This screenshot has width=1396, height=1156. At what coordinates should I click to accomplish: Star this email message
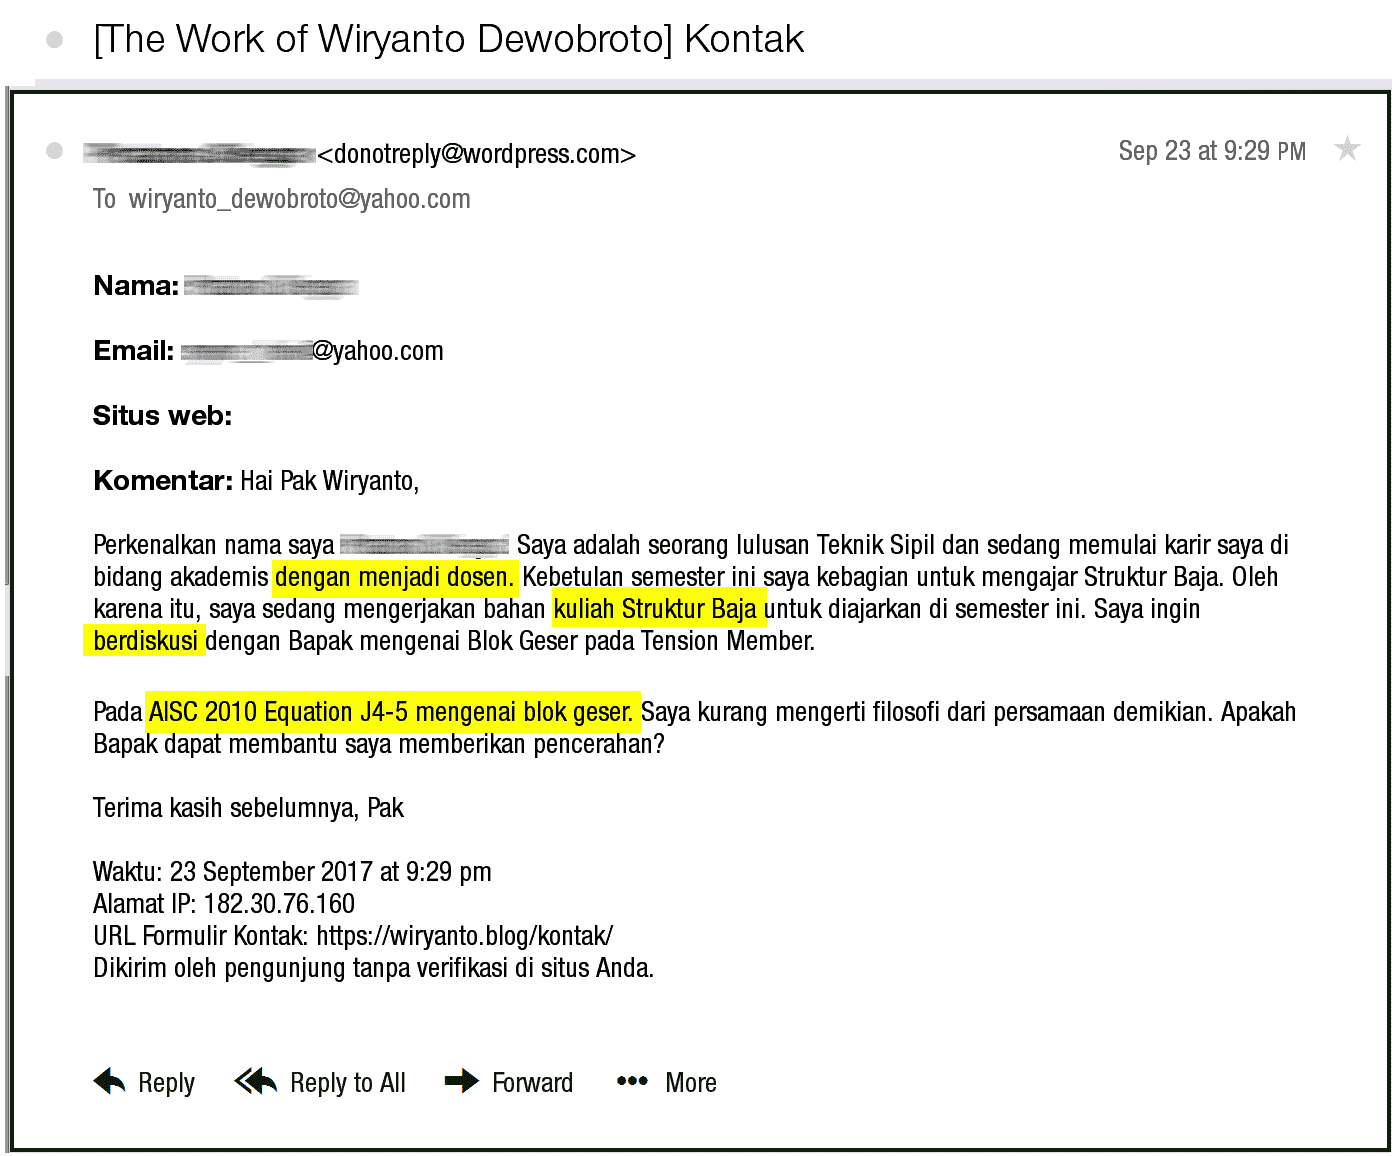tap(1347, 149)
